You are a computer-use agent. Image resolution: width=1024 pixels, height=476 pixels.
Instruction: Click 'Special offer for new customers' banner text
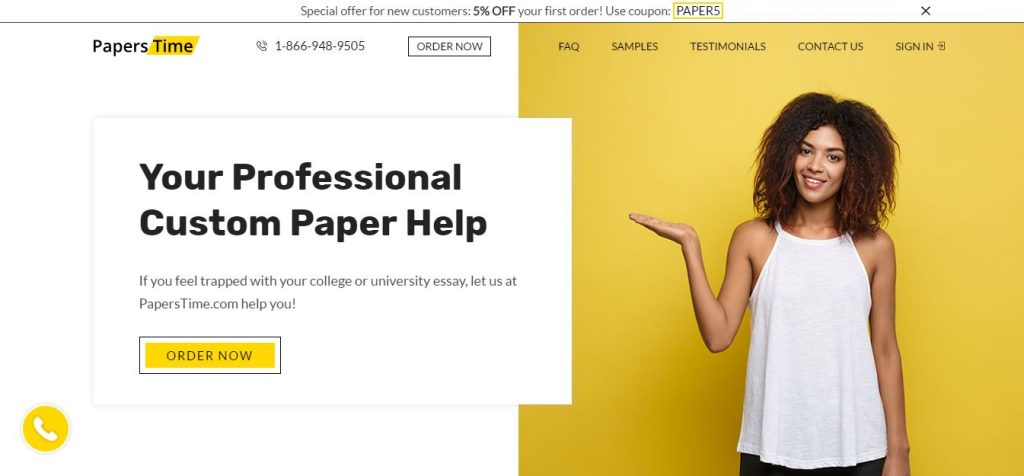384,11
